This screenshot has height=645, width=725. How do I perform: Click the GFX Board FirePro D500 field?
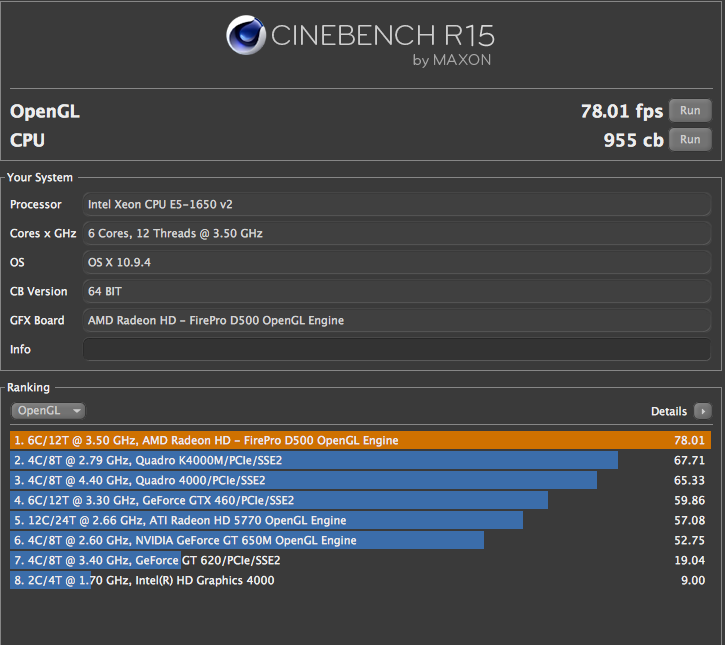coord(397,320)
